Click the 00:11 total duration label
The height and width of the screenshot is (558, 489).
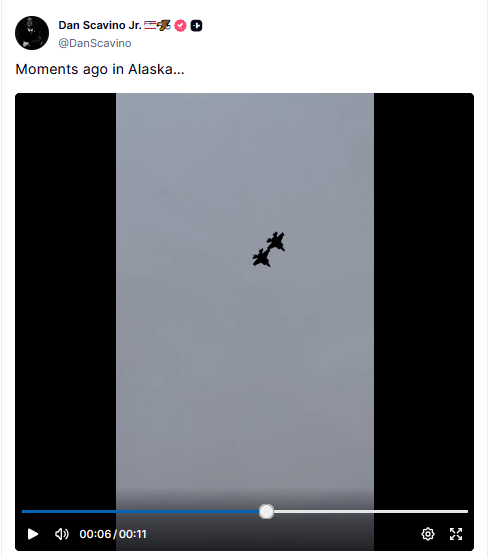pos(133,534)
